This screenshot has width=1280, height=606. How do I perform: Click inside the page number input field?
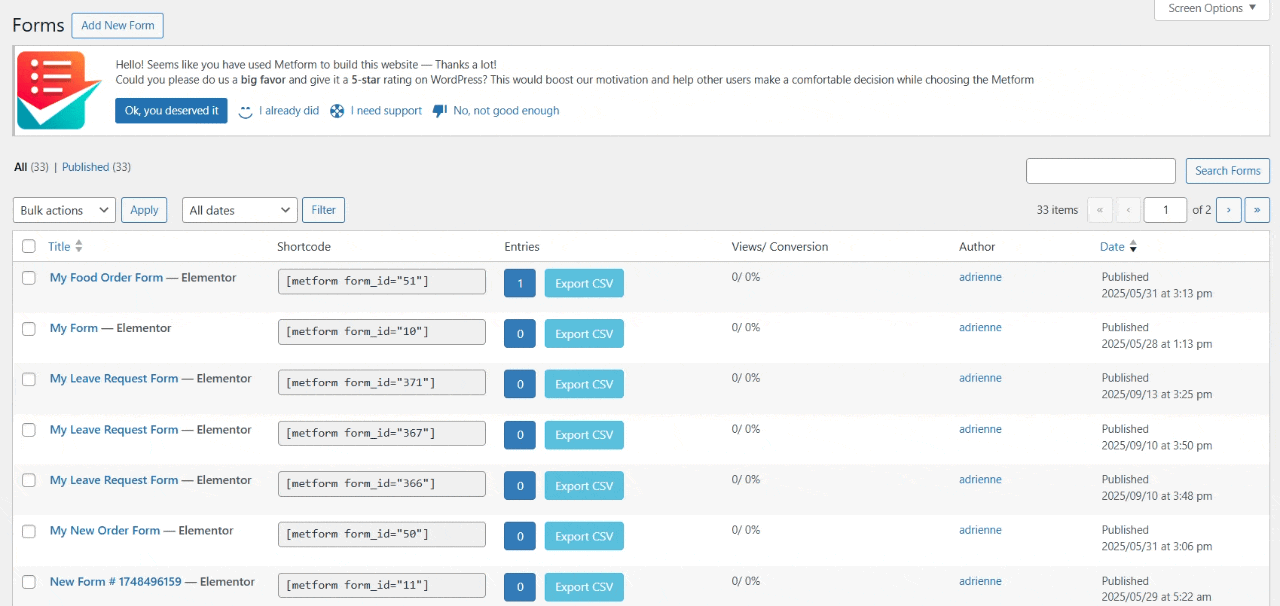coord(1164,210)
